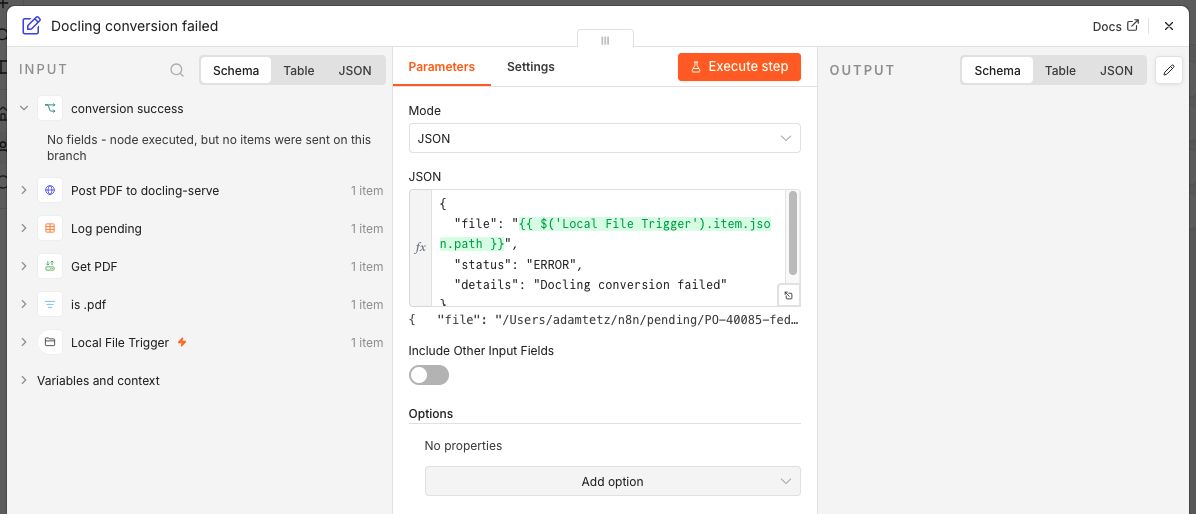Open the Mode dropdown showing JSON
Image resolution: width=1196 pixels, height=514 pixels.
tap(604, 138)
